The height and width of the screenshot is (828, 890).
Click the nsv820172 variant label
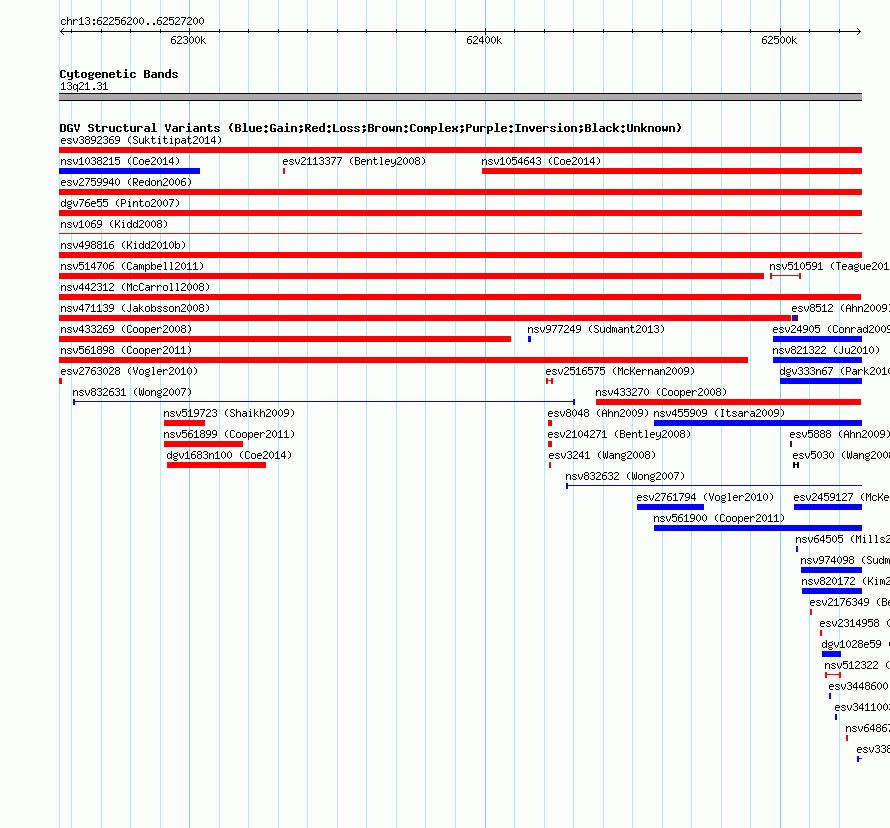click(846, 581)
